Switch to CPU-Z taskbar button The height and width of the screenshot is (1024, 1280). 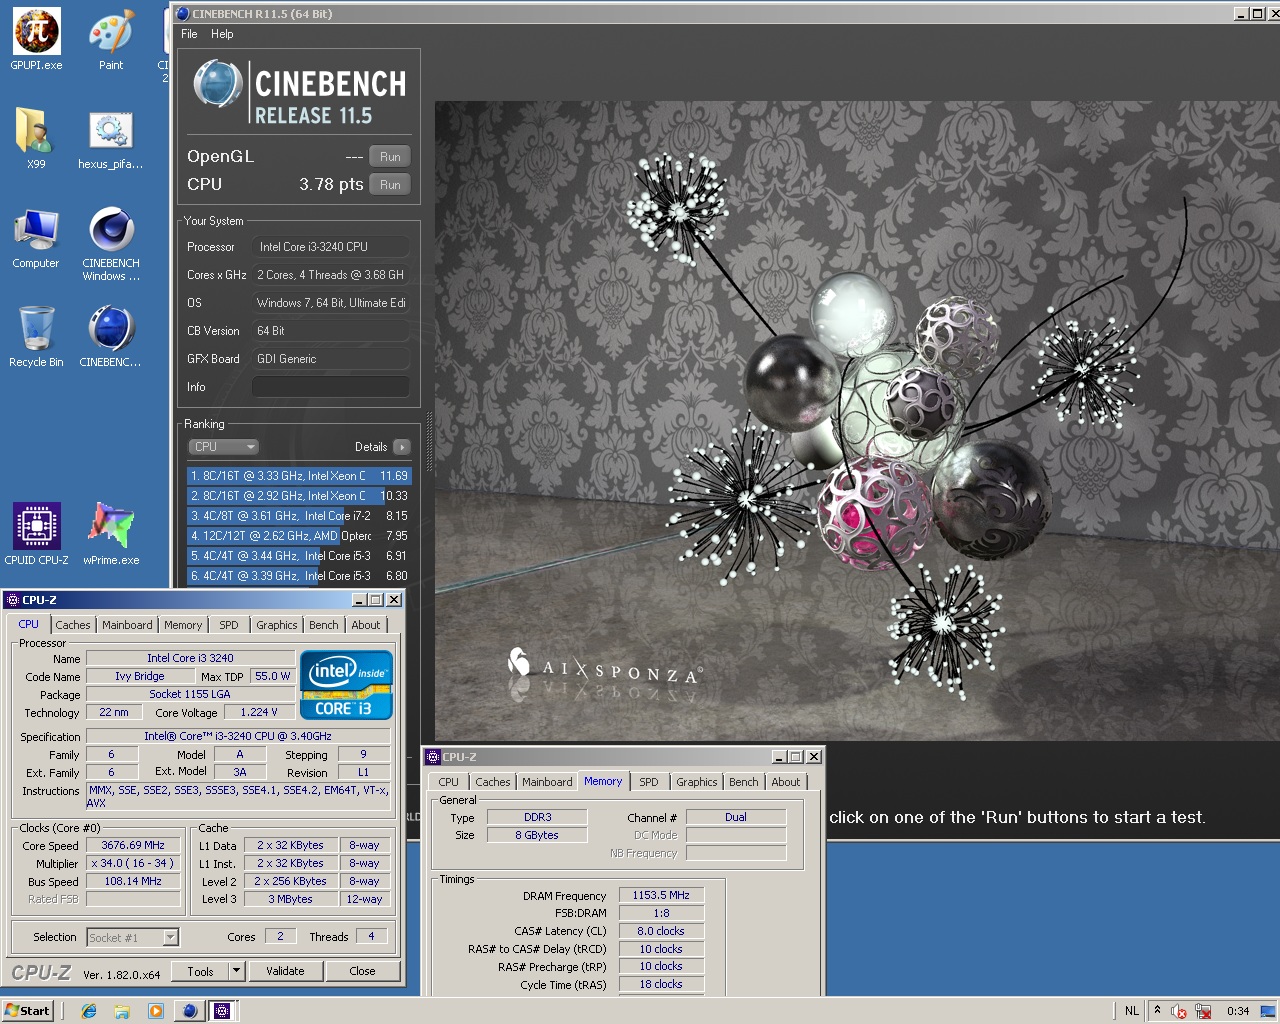coord(222,1011)
